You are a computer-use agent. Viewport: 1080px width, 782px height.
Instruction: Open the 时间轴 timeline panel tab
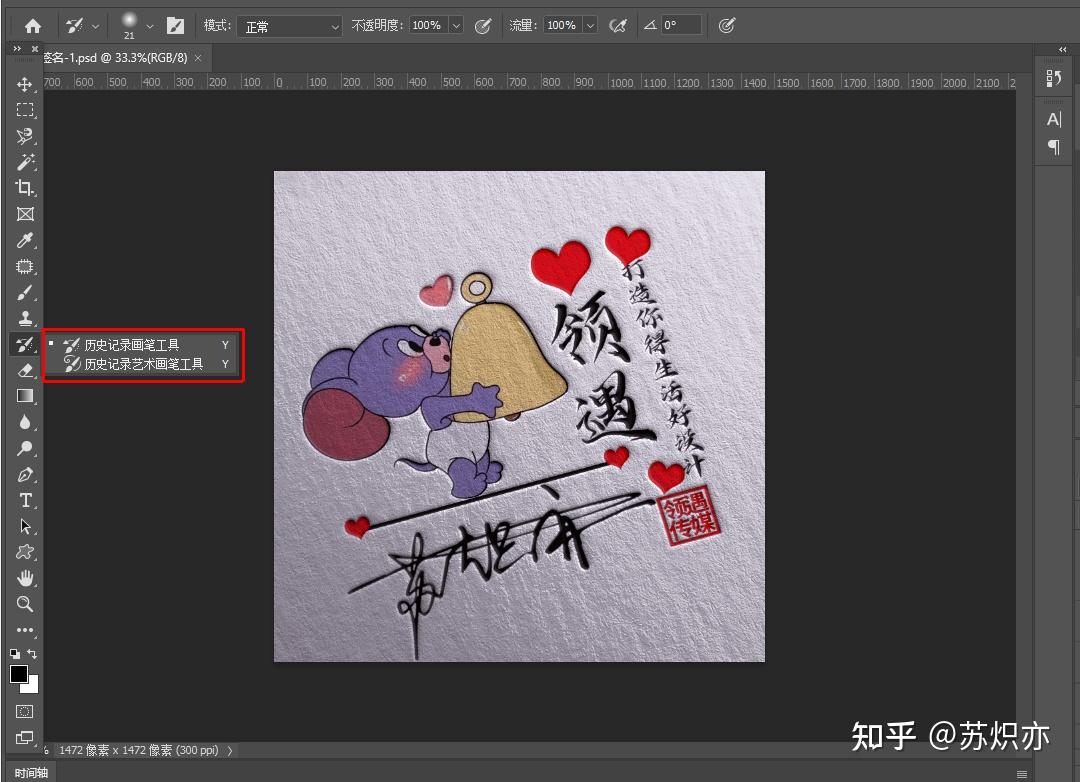(x=31, y=773)
